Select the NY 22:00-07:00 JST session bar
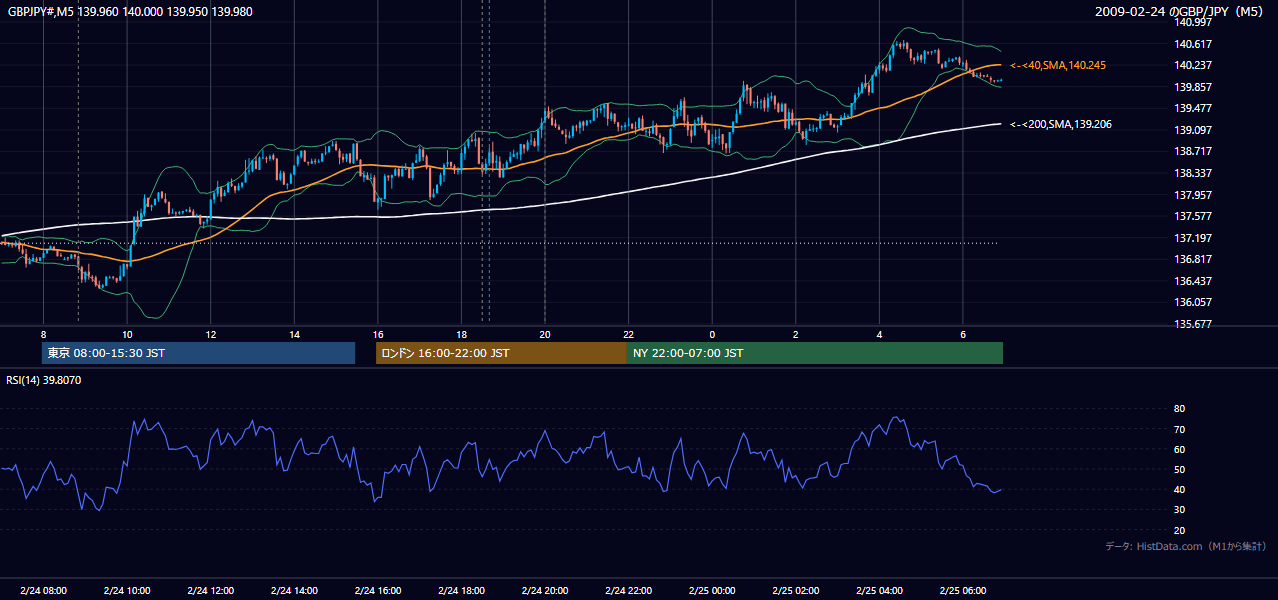 (815, 353)
